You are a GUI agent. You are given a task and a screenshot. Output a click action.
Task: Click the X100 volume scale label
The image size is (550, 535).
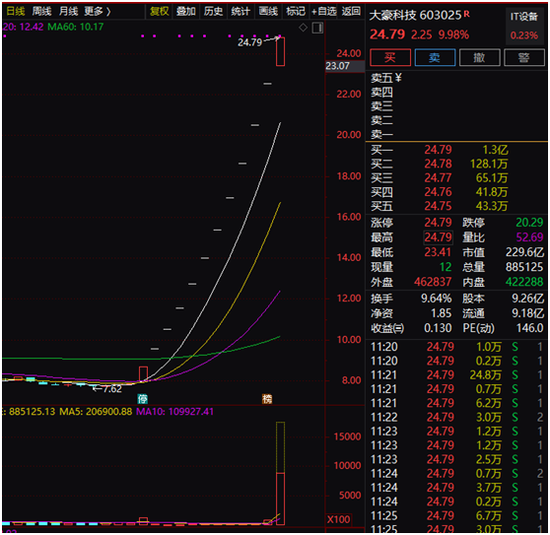point(339,519)
